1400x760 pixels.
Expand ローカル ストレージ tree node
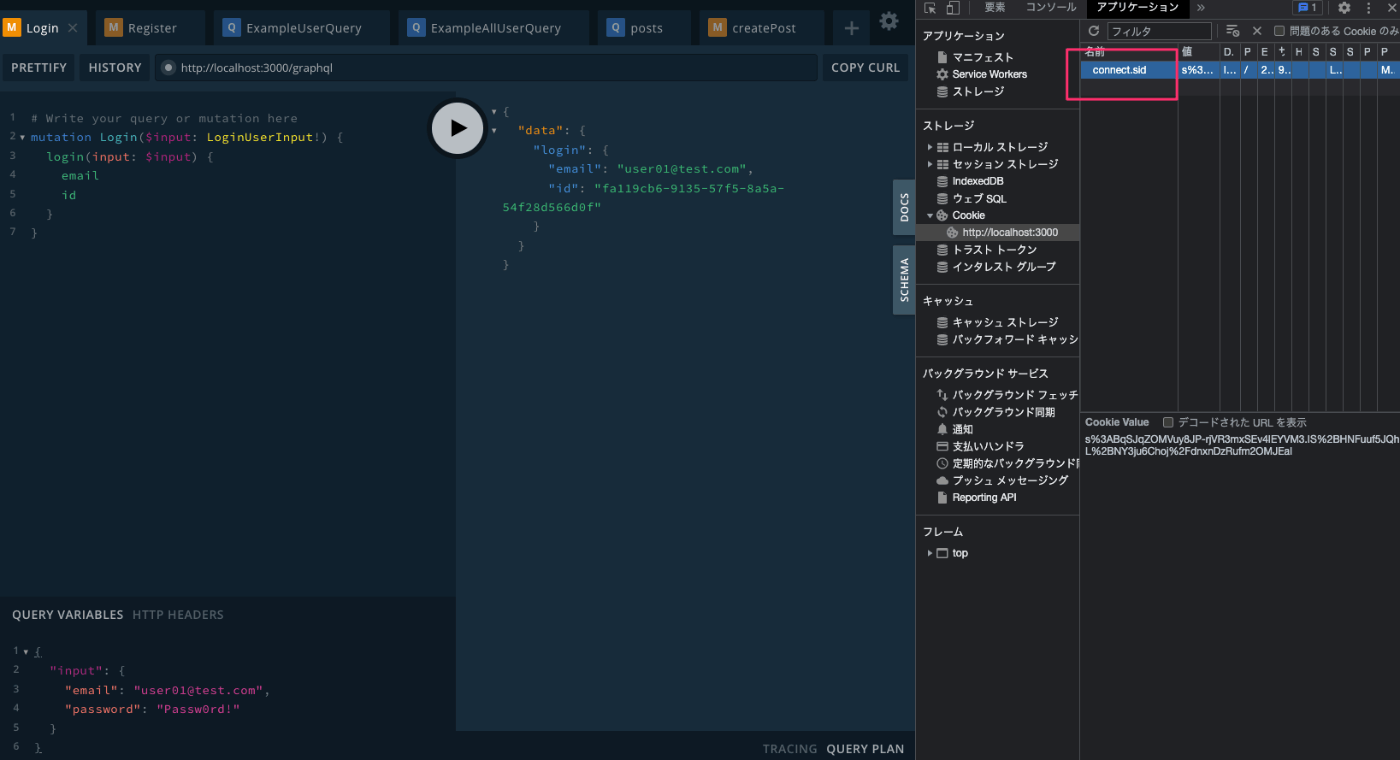point(930,147)
